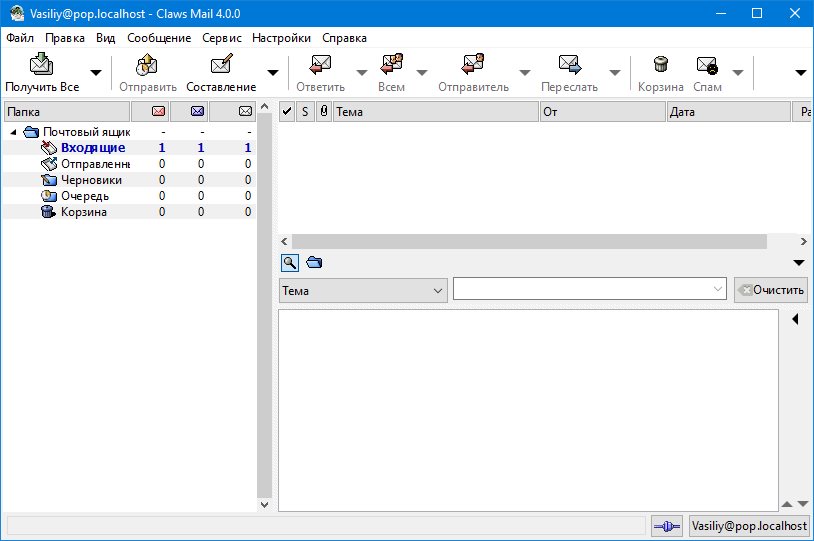Image resolution: width=814 pixels, height=541 pixels.
Task: Select the Отправленные folder
Action: click(96, 164)
